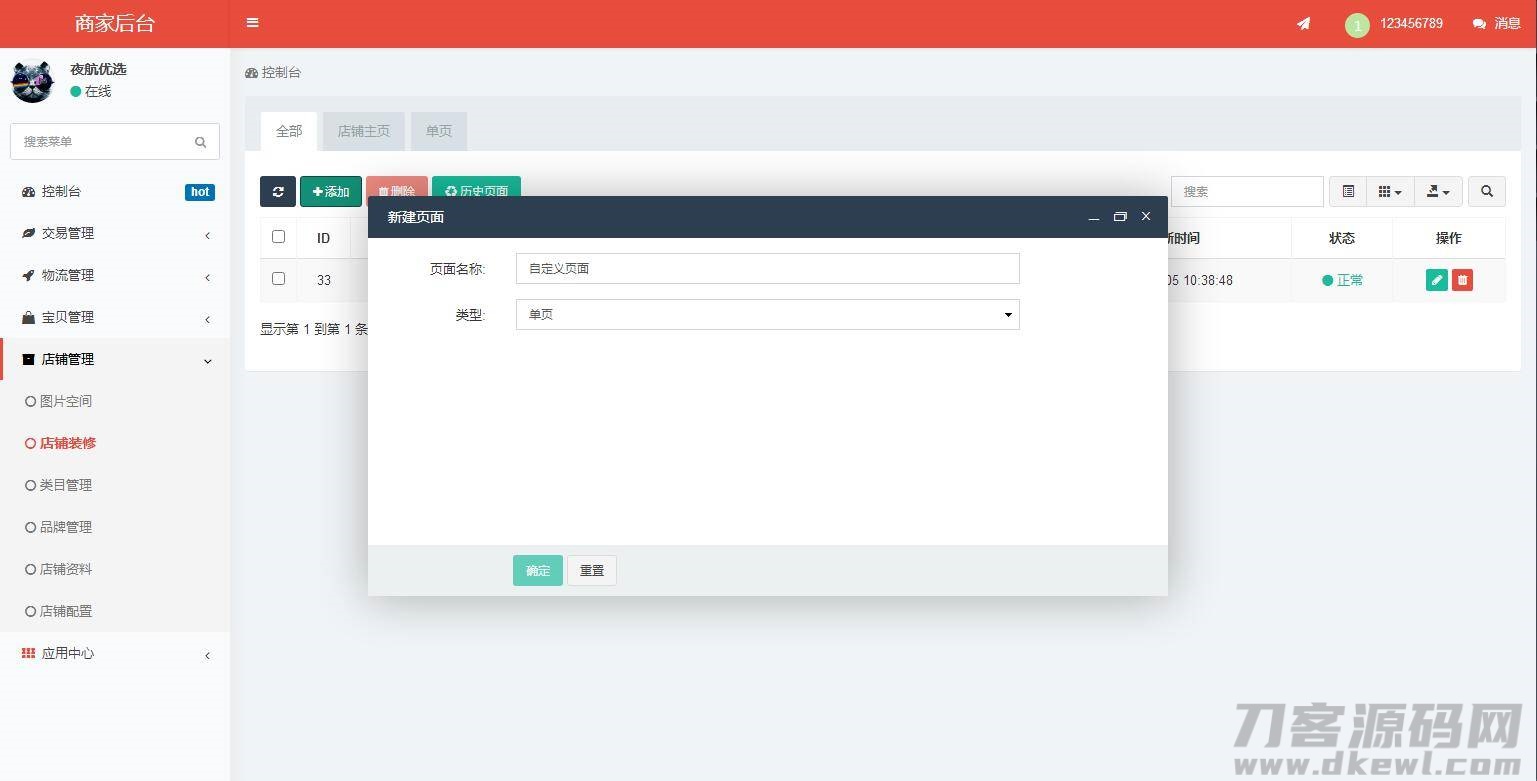Switch to the 店铺主页 tab

[x=363, y=131]
